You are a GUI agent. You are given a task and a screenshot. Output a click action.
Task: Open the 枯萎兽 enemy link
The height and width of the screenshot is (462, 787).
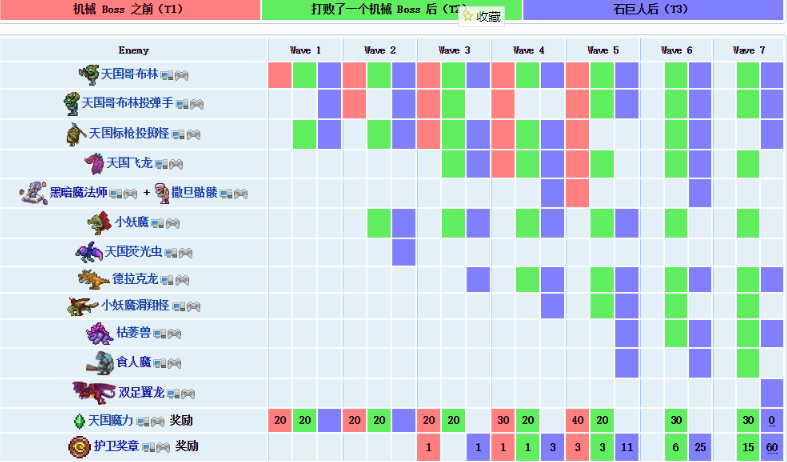tap(134, 332)
